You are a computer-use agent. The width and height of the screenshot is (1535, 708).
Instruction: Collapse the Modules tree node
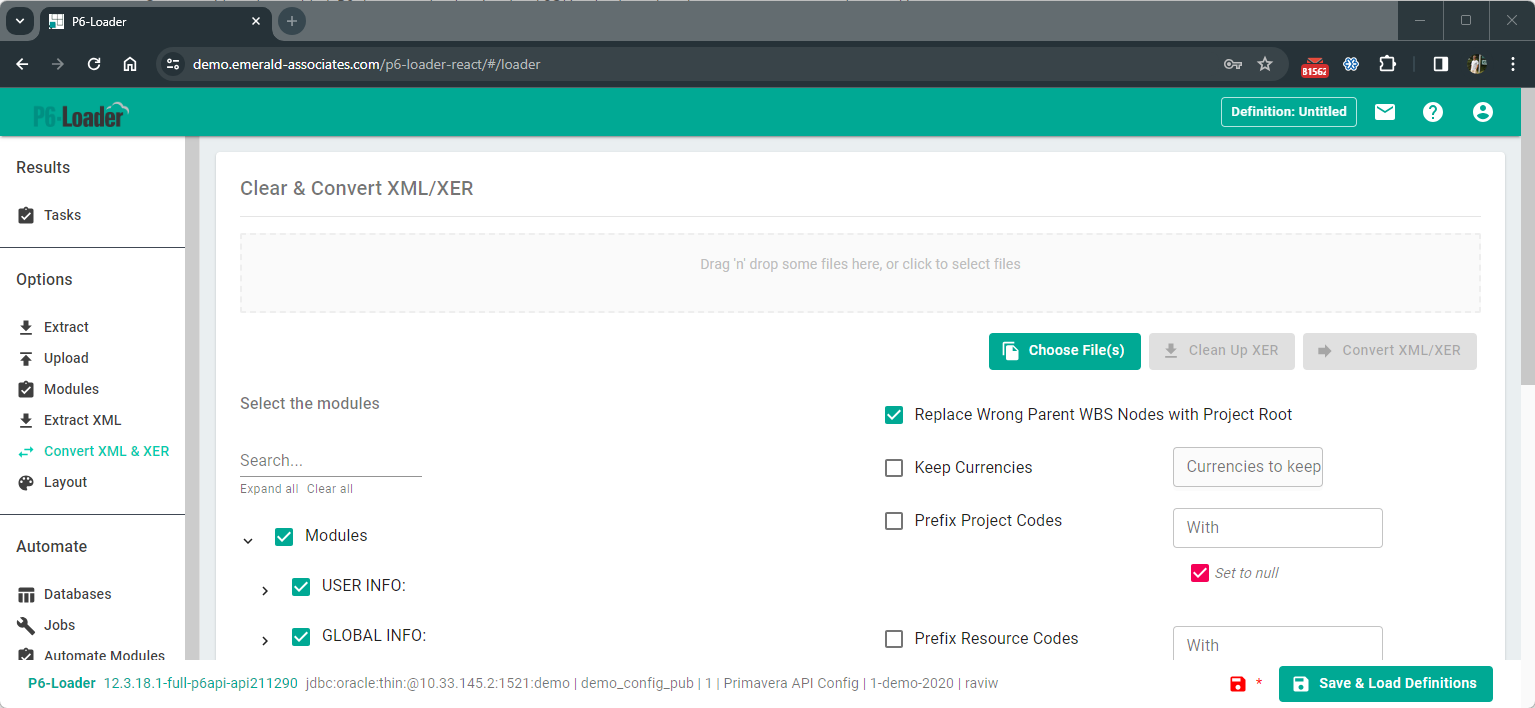[248, 541]
